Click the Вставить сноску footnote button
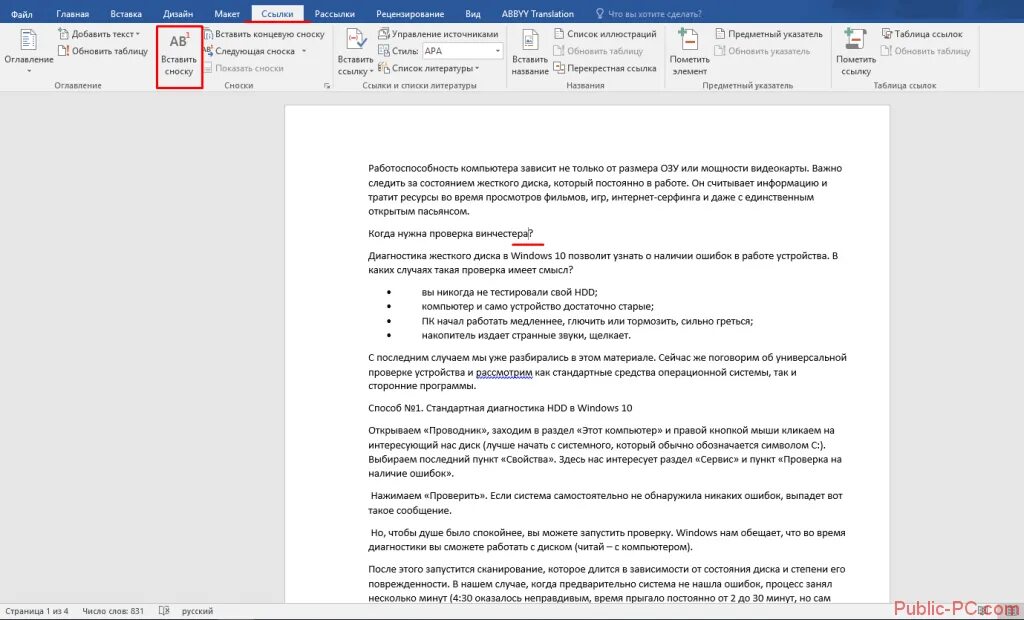Image resolution: width=1024 pixels, height=620 pixels. coord(179,57)
